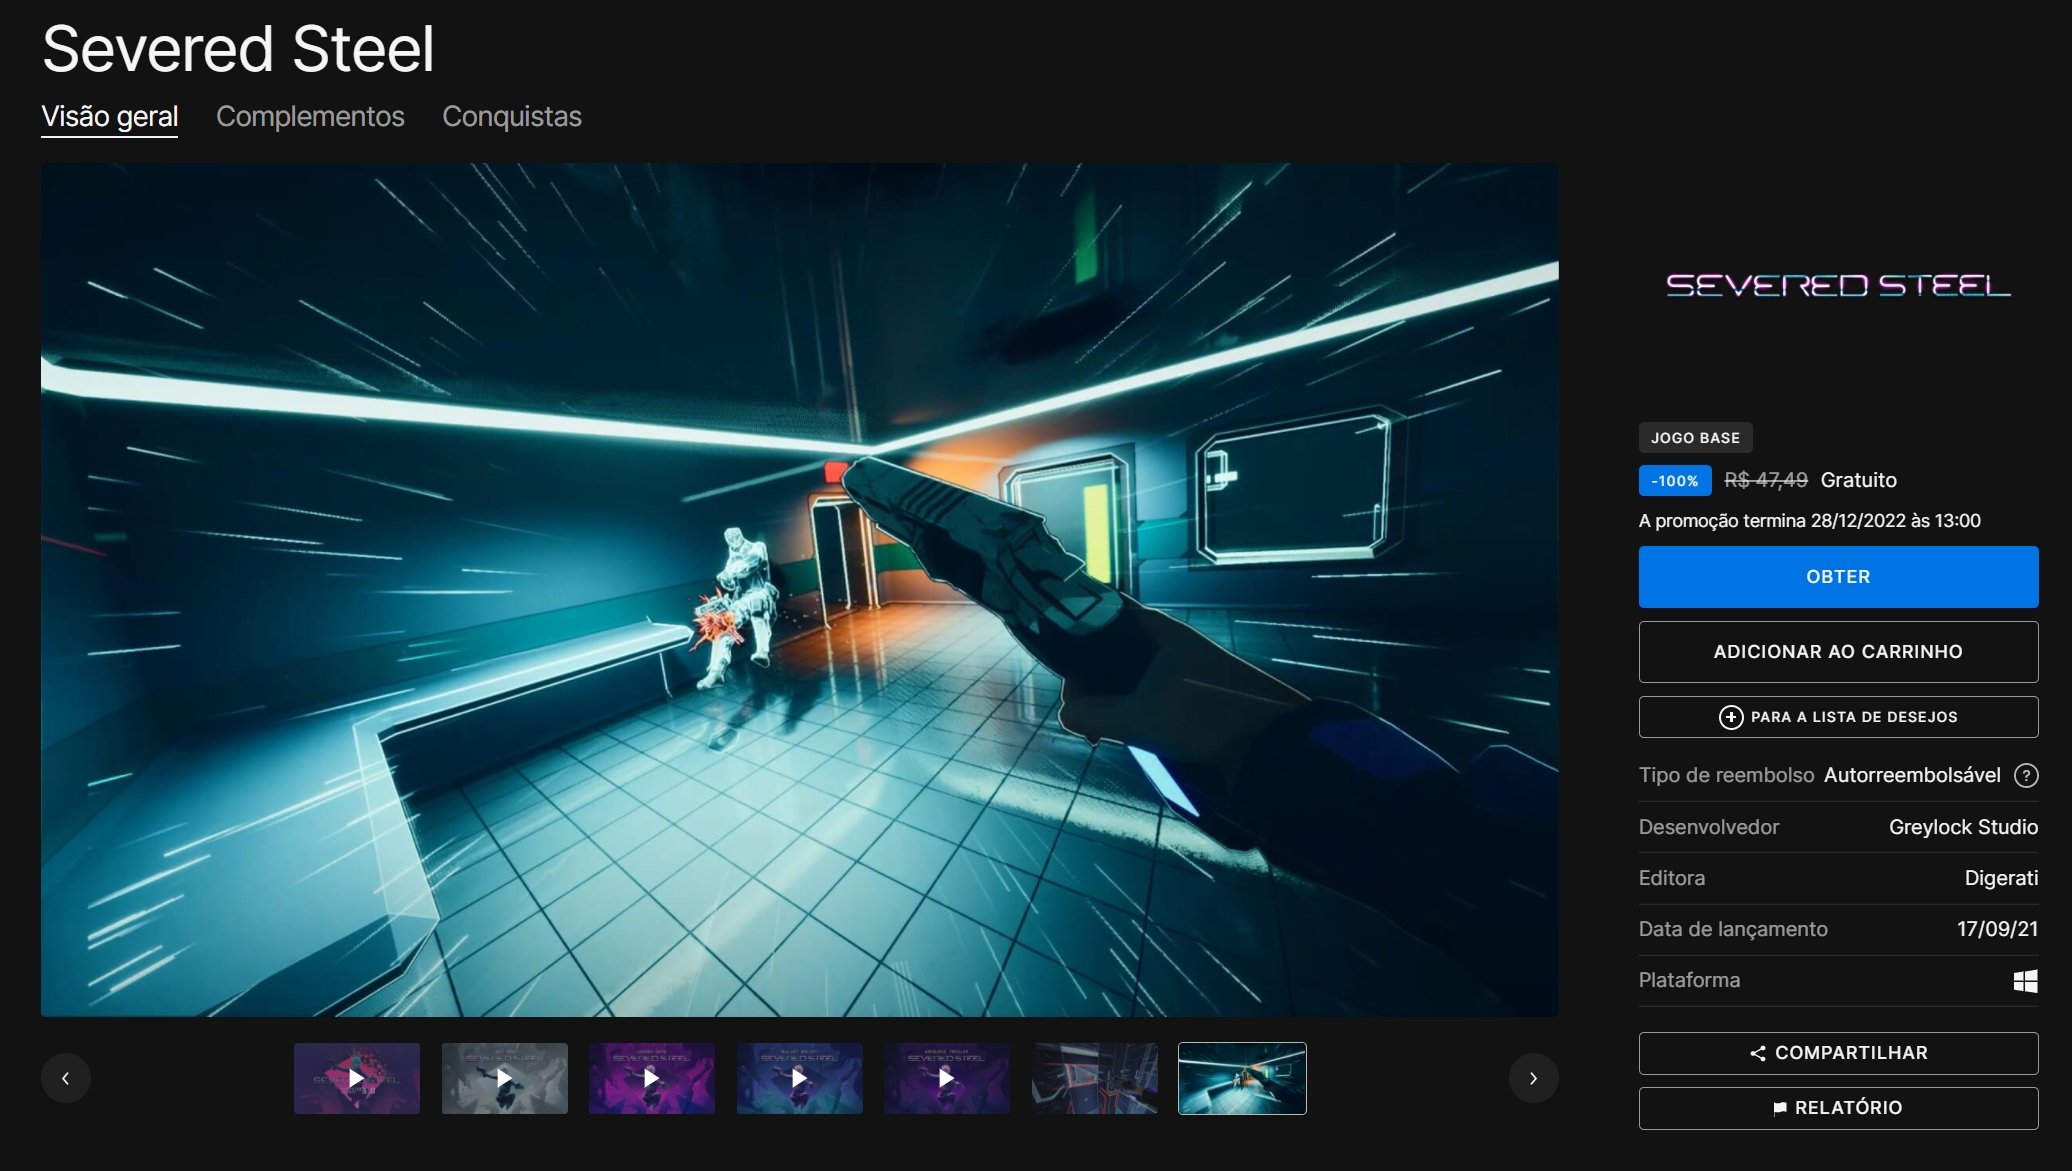This screenshot has height=1171, width=2072.
Task: Click the Greylock Studio developer link
Action: click(x=1963, y=827)
